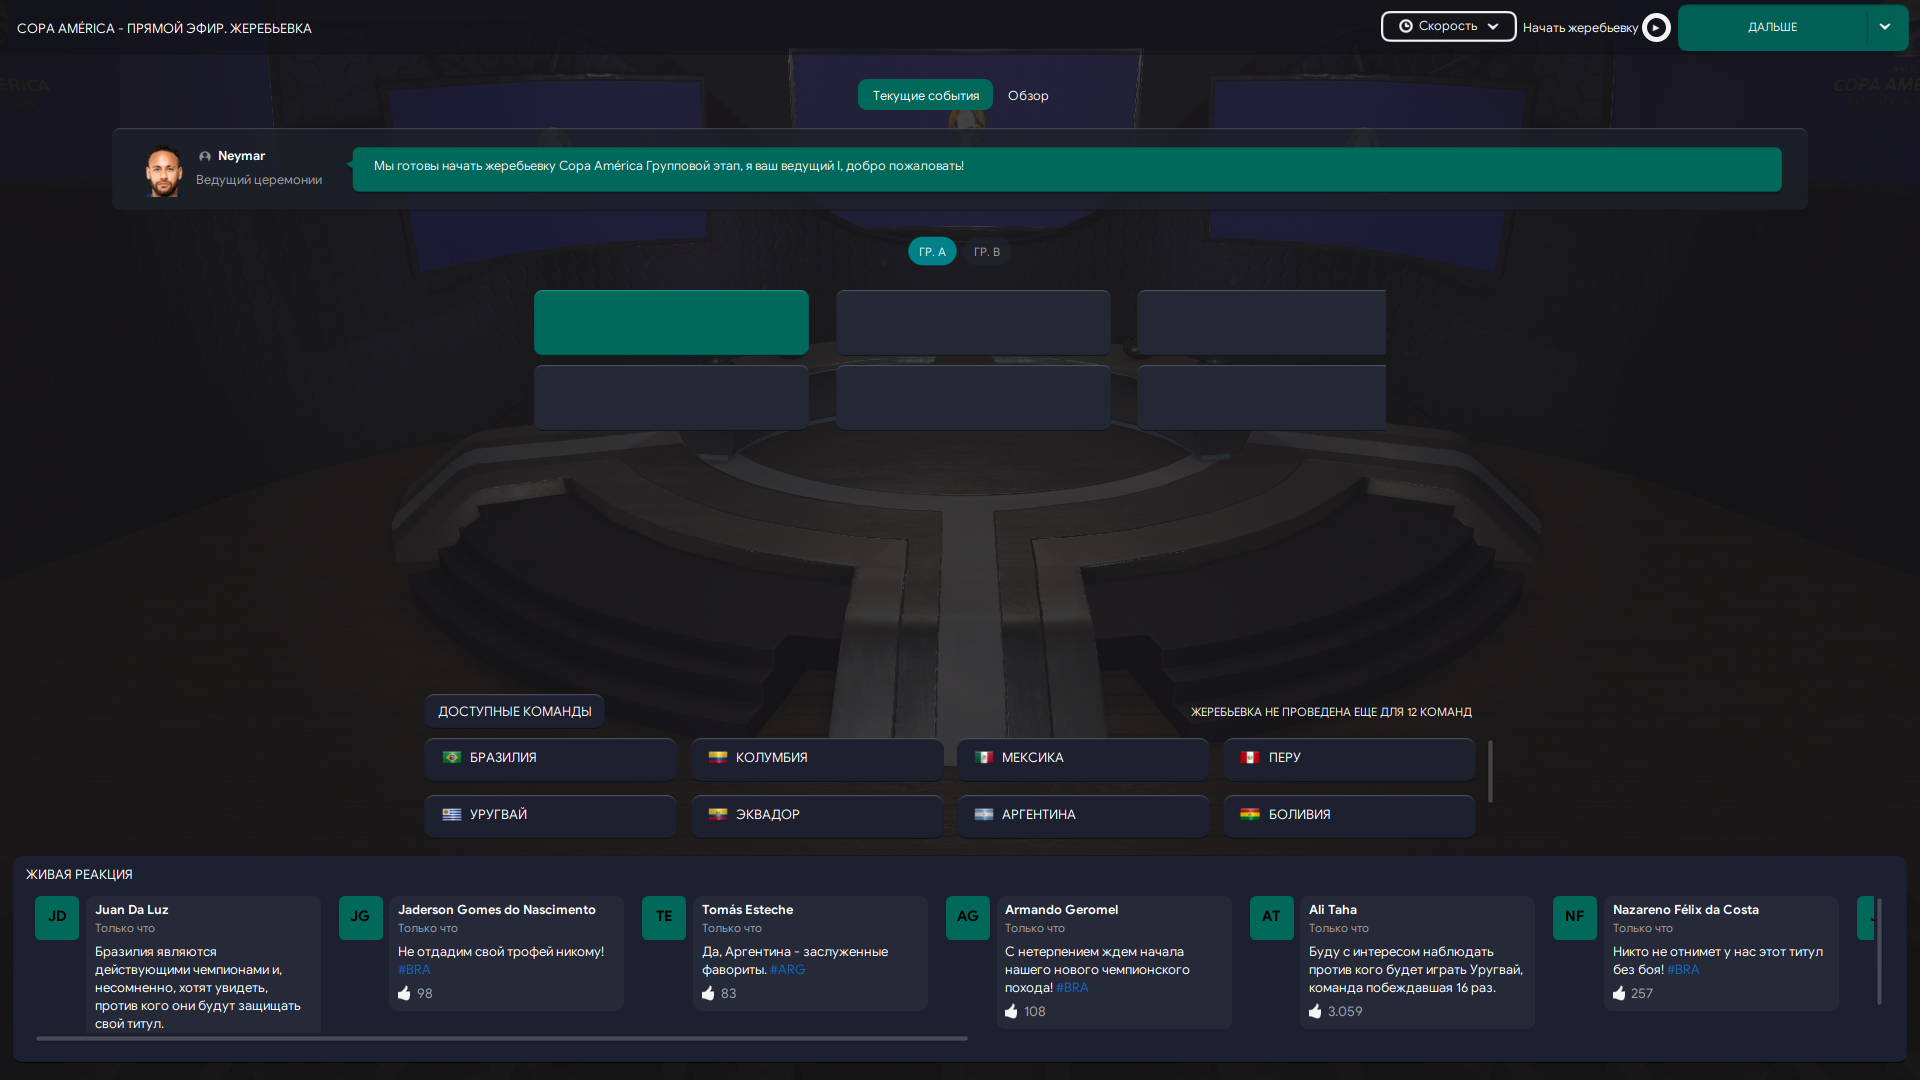
Task: Toggle to group ГР. B
Action: coord(987,252)
